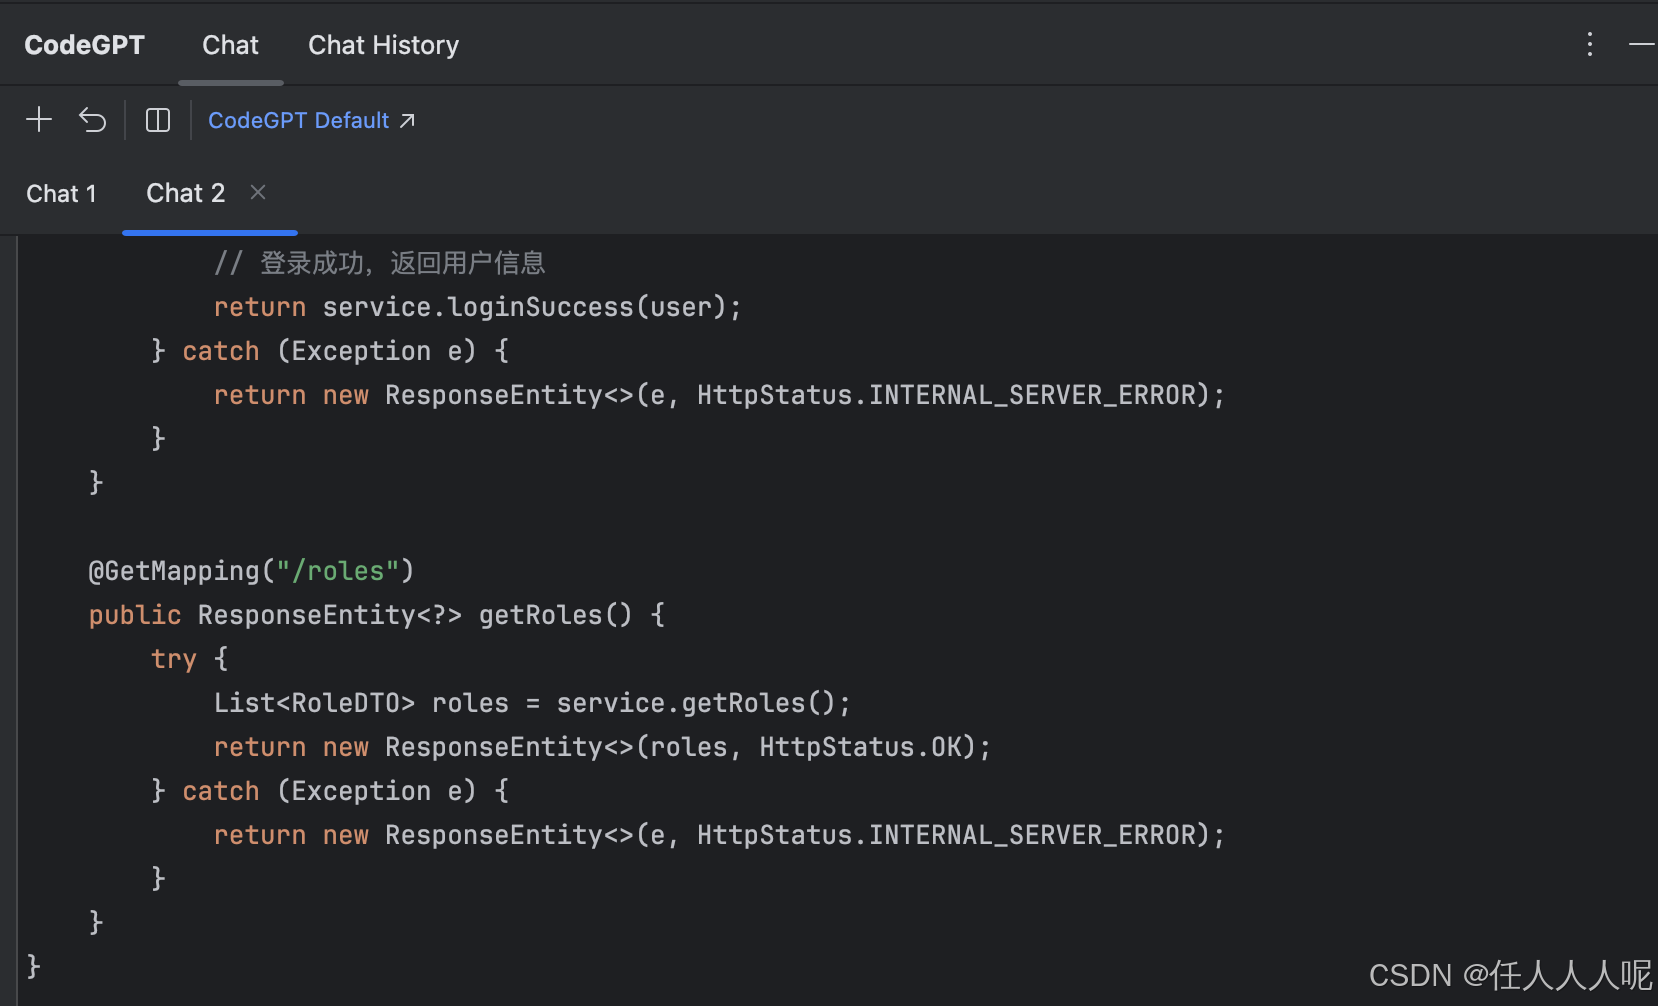The image size is (1658, 1006).
Task: Hide the CodeGPT tool window with the minimize dash
Action: tap(1642, 44)
